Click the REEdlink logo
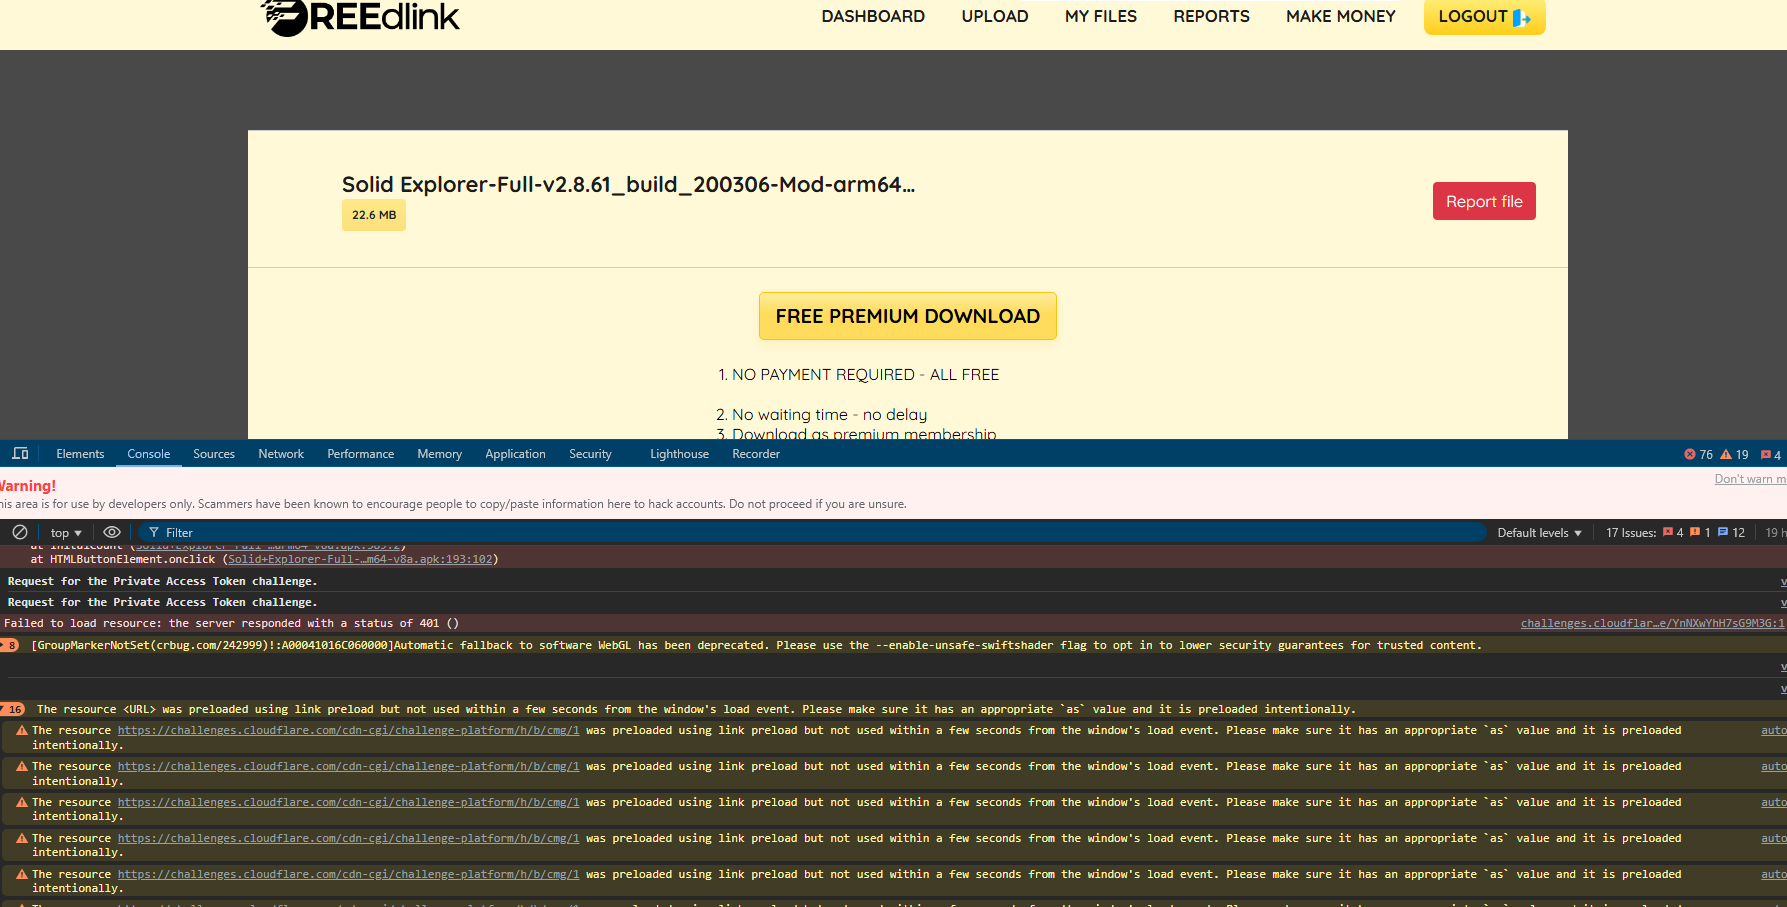The width and height of the screenshot is (1787, 907). (x=360, y=17)
